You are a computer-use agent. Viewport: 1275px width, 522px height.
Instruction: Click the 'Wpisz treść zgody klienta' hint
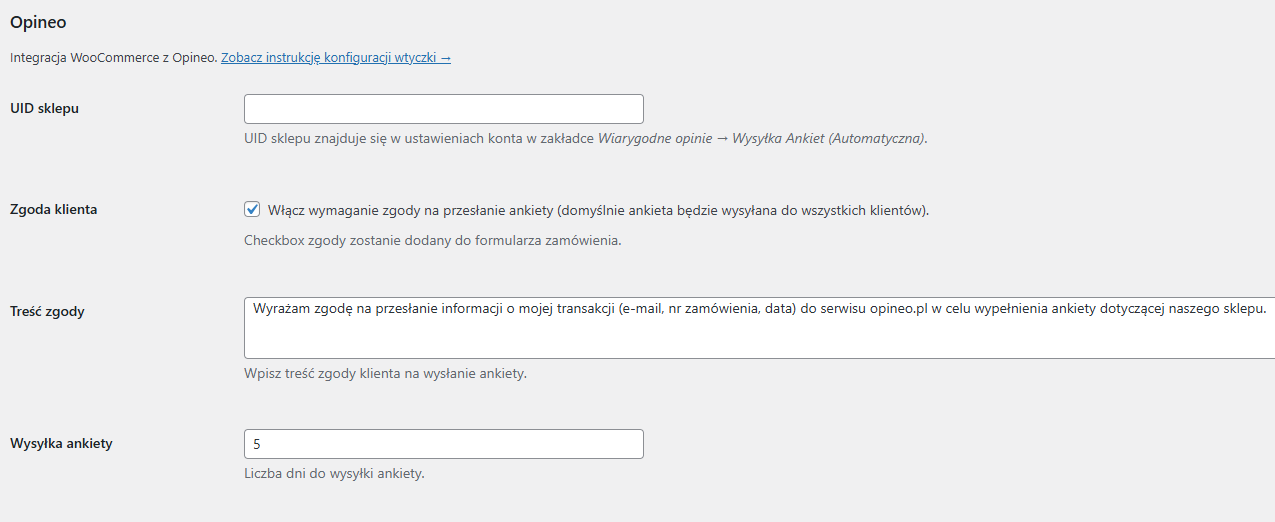[385, 374]
